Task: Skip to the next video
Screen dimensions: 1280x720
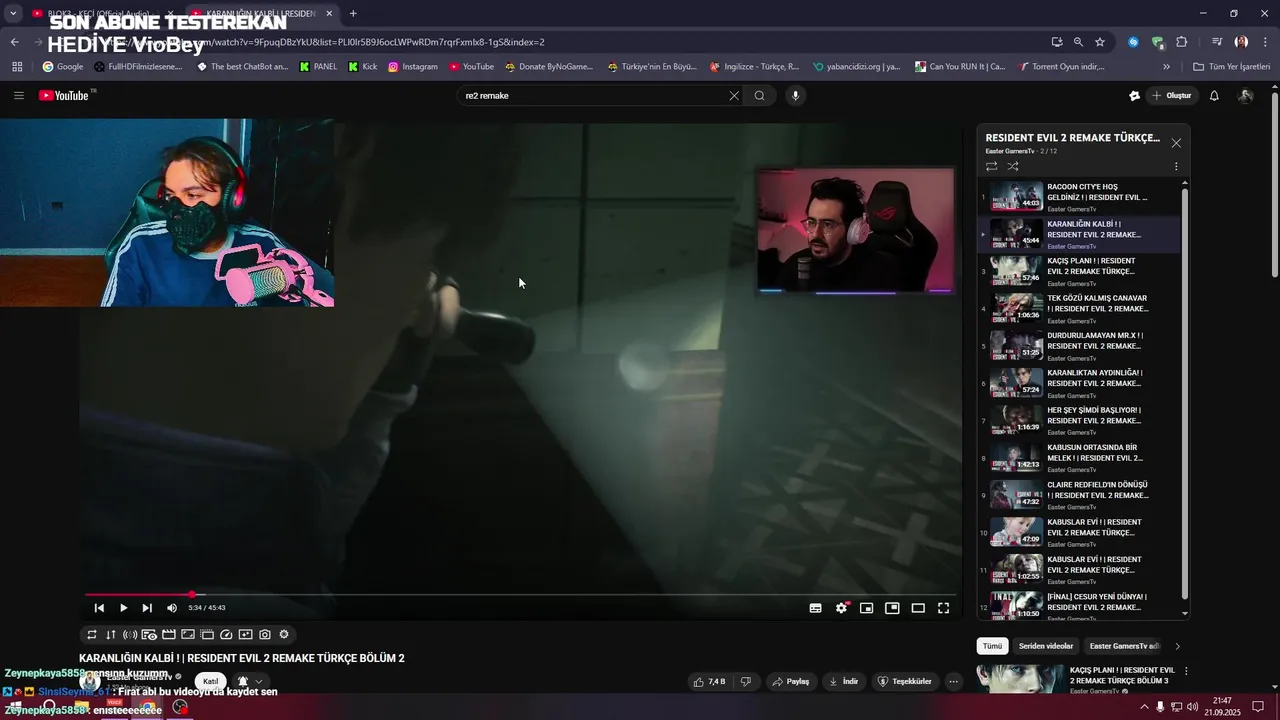Action: [x=147, y=608]
